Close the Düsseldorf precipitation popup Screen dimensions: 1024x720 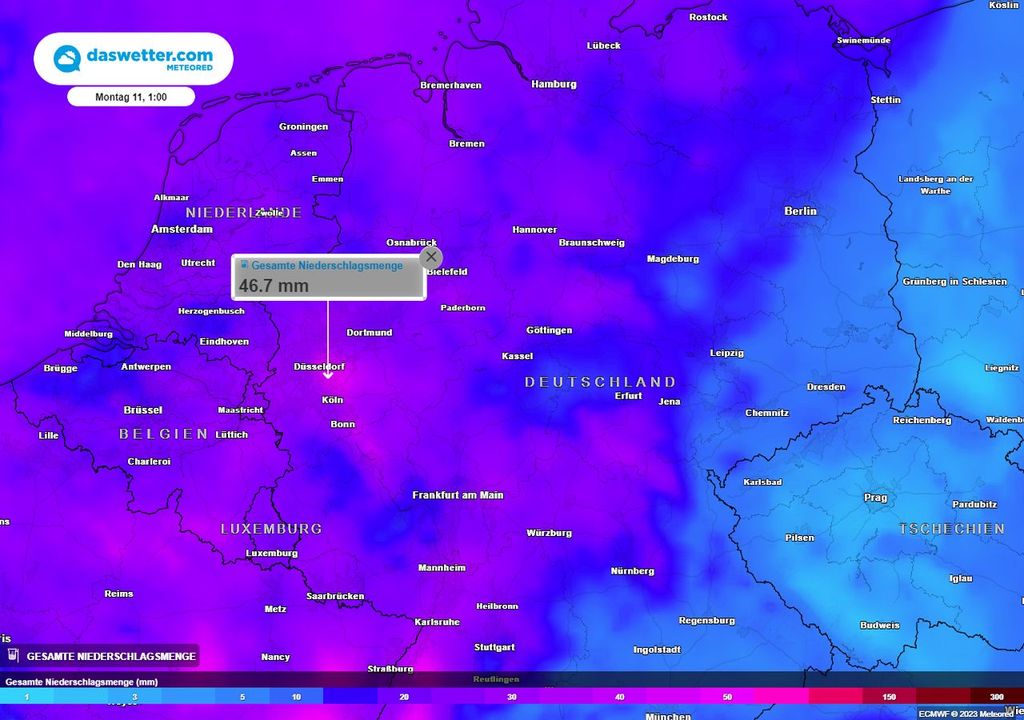[x=431, y=257]
